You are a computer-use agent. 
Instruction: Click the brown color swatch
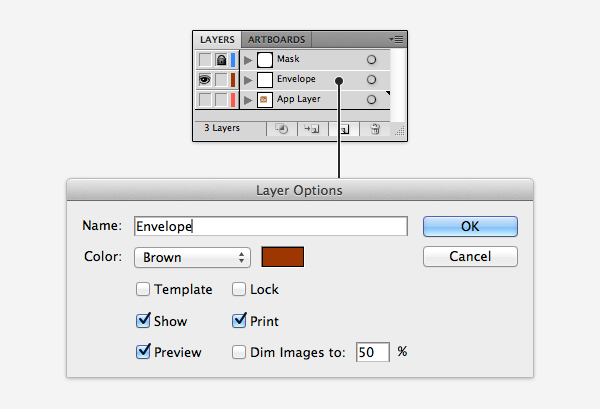pyautogui.click(x=283, y=257)
